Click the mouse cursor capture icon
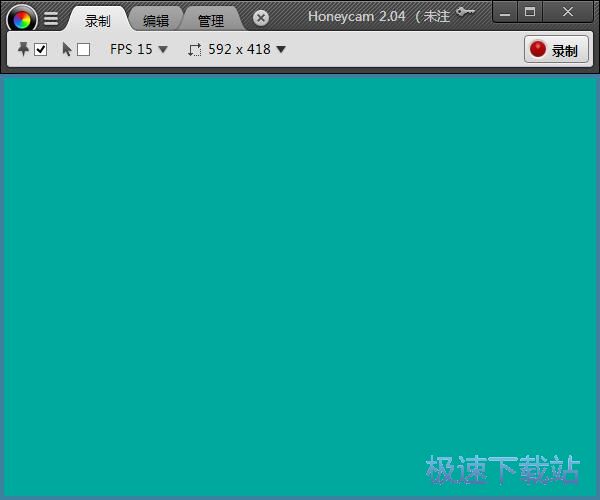Image resolution: width=600 pixels, height=500 pixels. click(x=67, y=49)
